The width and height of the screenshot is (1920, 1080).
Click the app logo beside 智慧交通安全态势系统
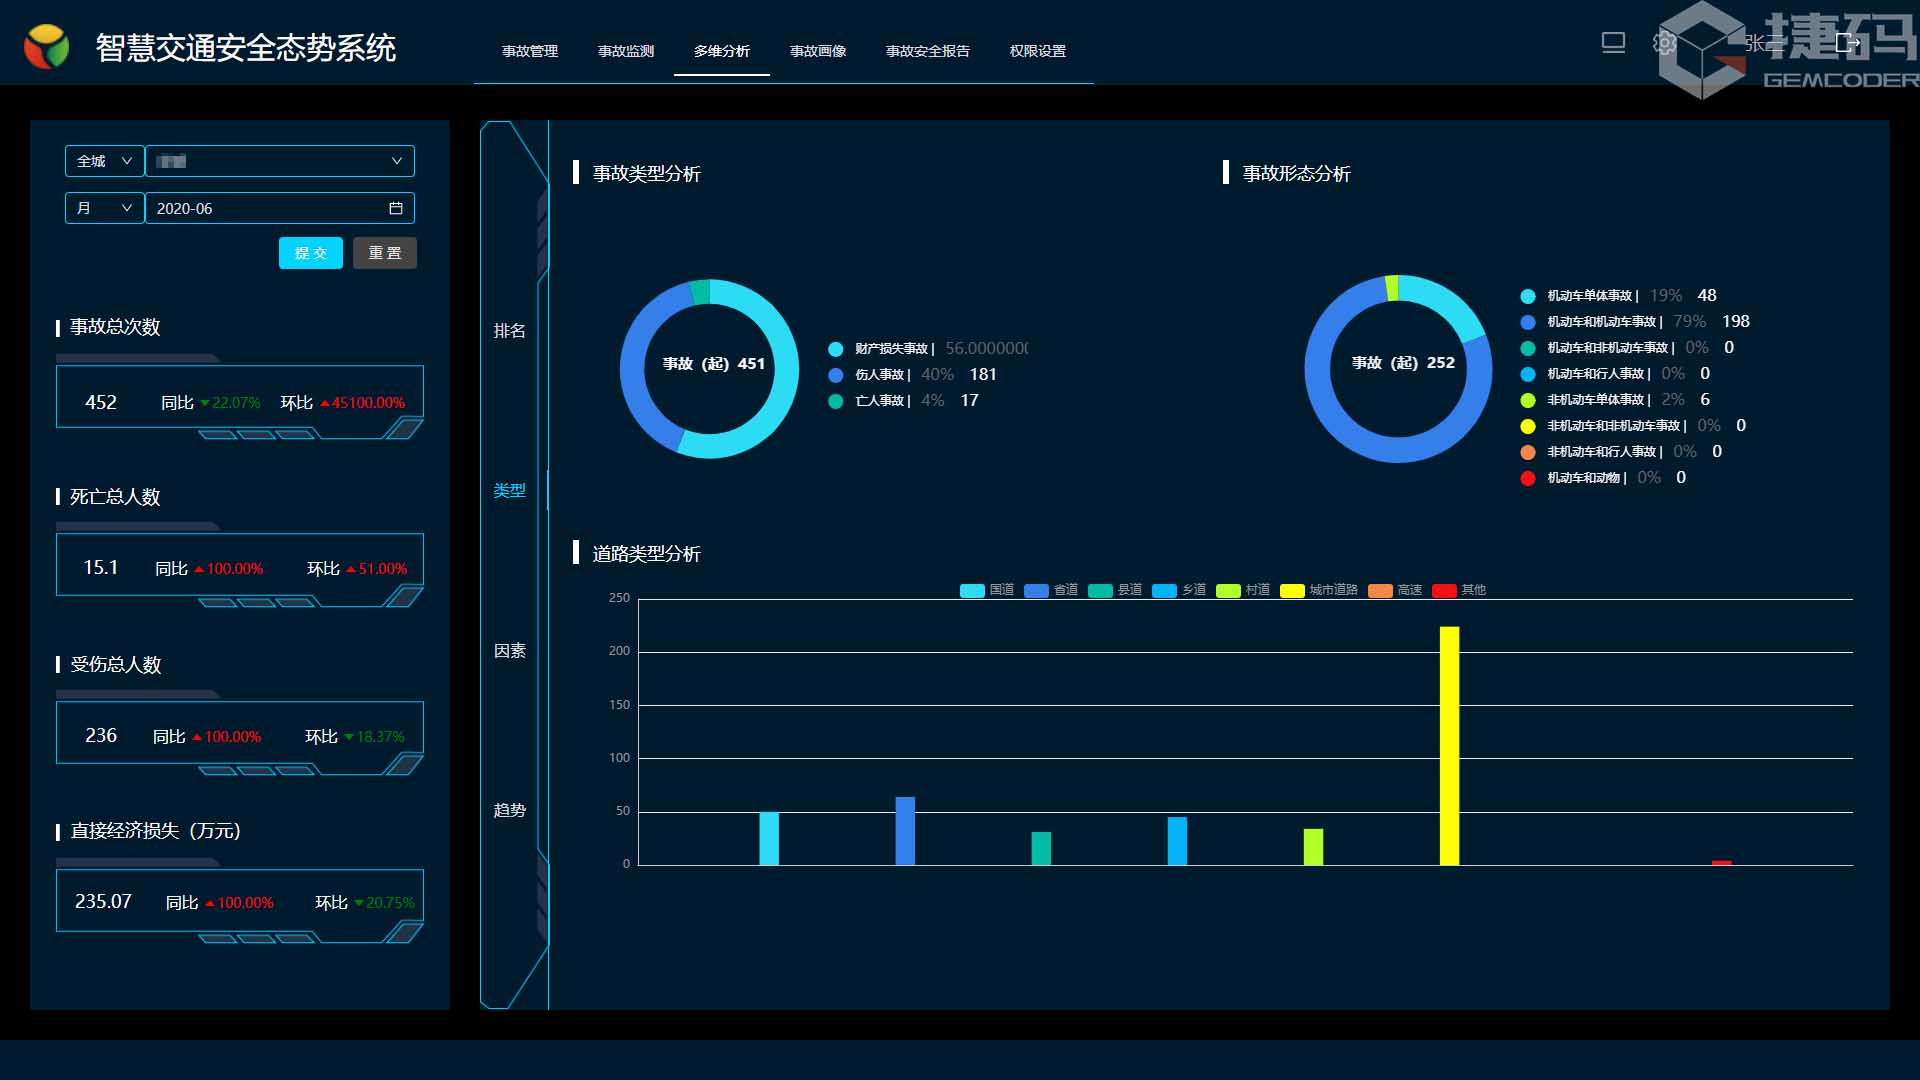point(47,47)
